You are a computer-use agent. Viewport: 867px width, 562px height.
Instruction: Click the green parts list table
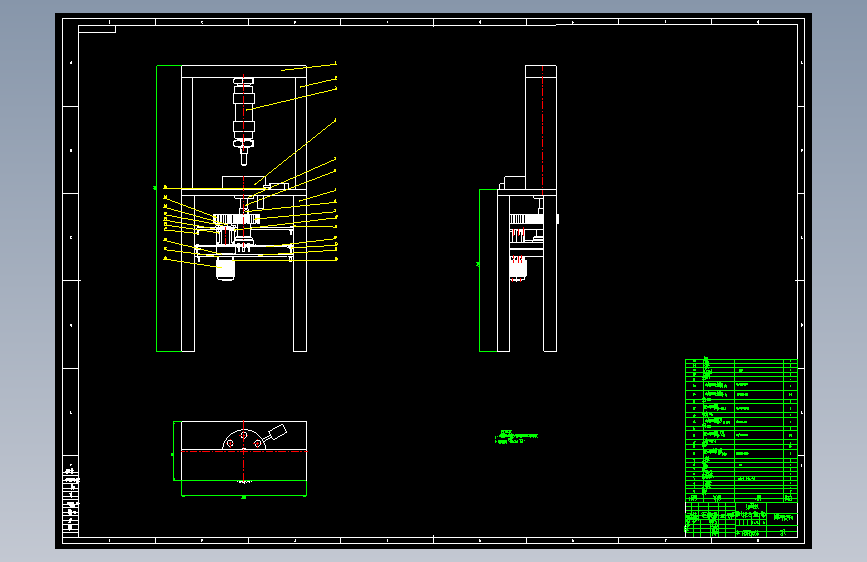pyautogui.click(x=741, y=430)
